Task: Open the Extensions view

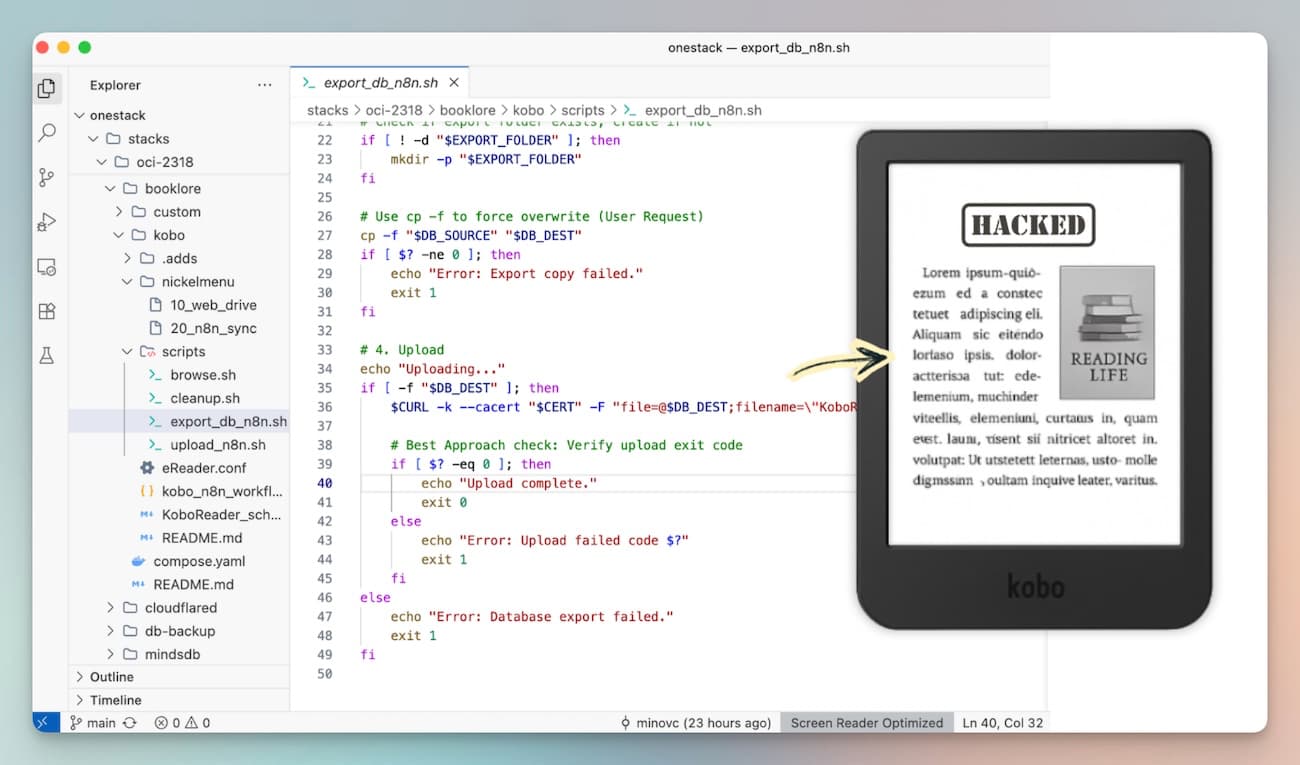Action: coord(47,311)
